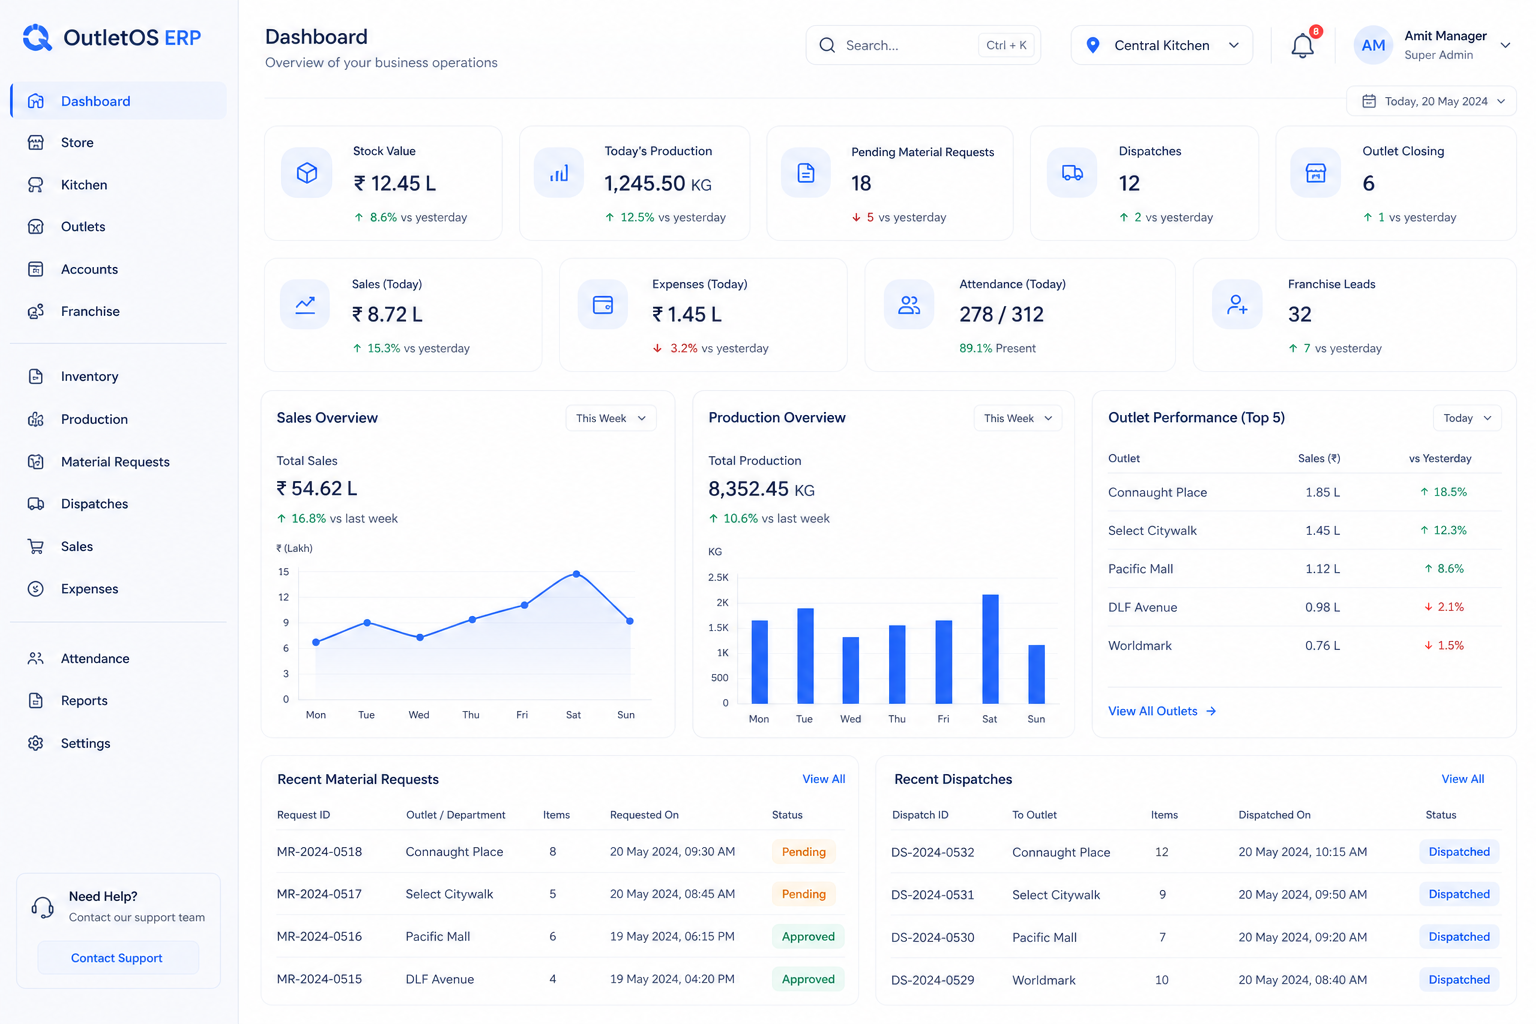Click the Dispatches truck icon in stats card
This screenshot has width=1536, height=1024.
tap(1072, 173)
